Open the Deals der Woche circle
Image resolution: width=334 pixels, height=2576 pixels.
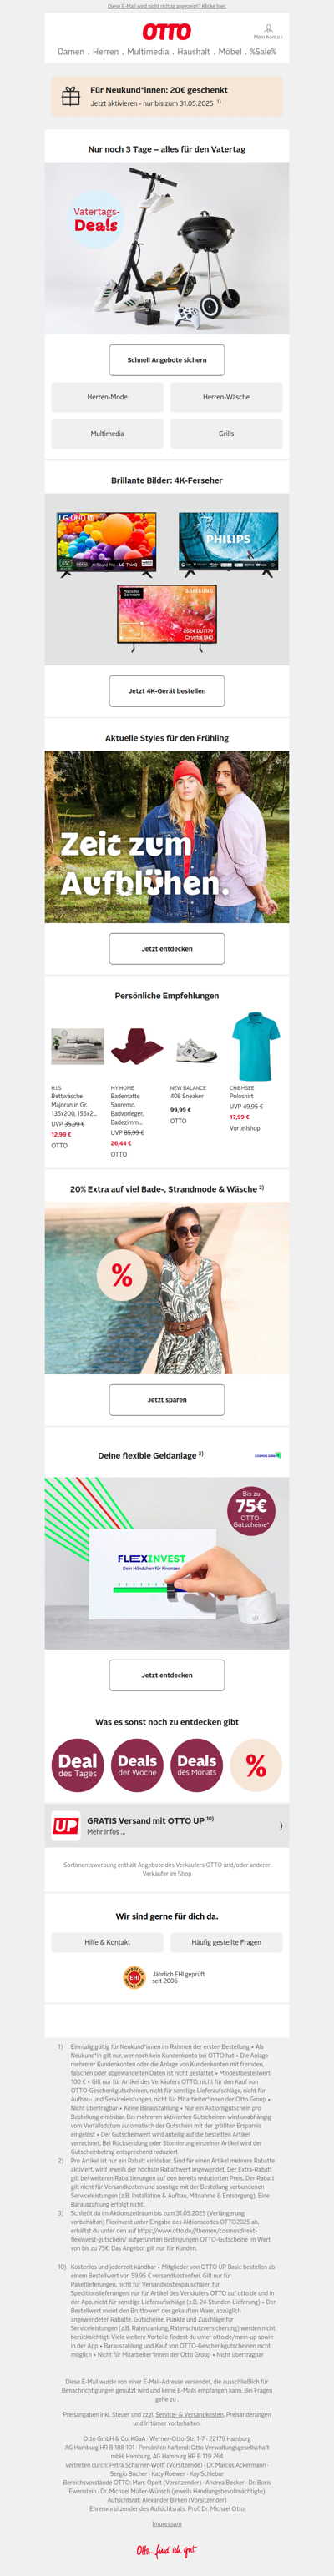pos(137,1765)
